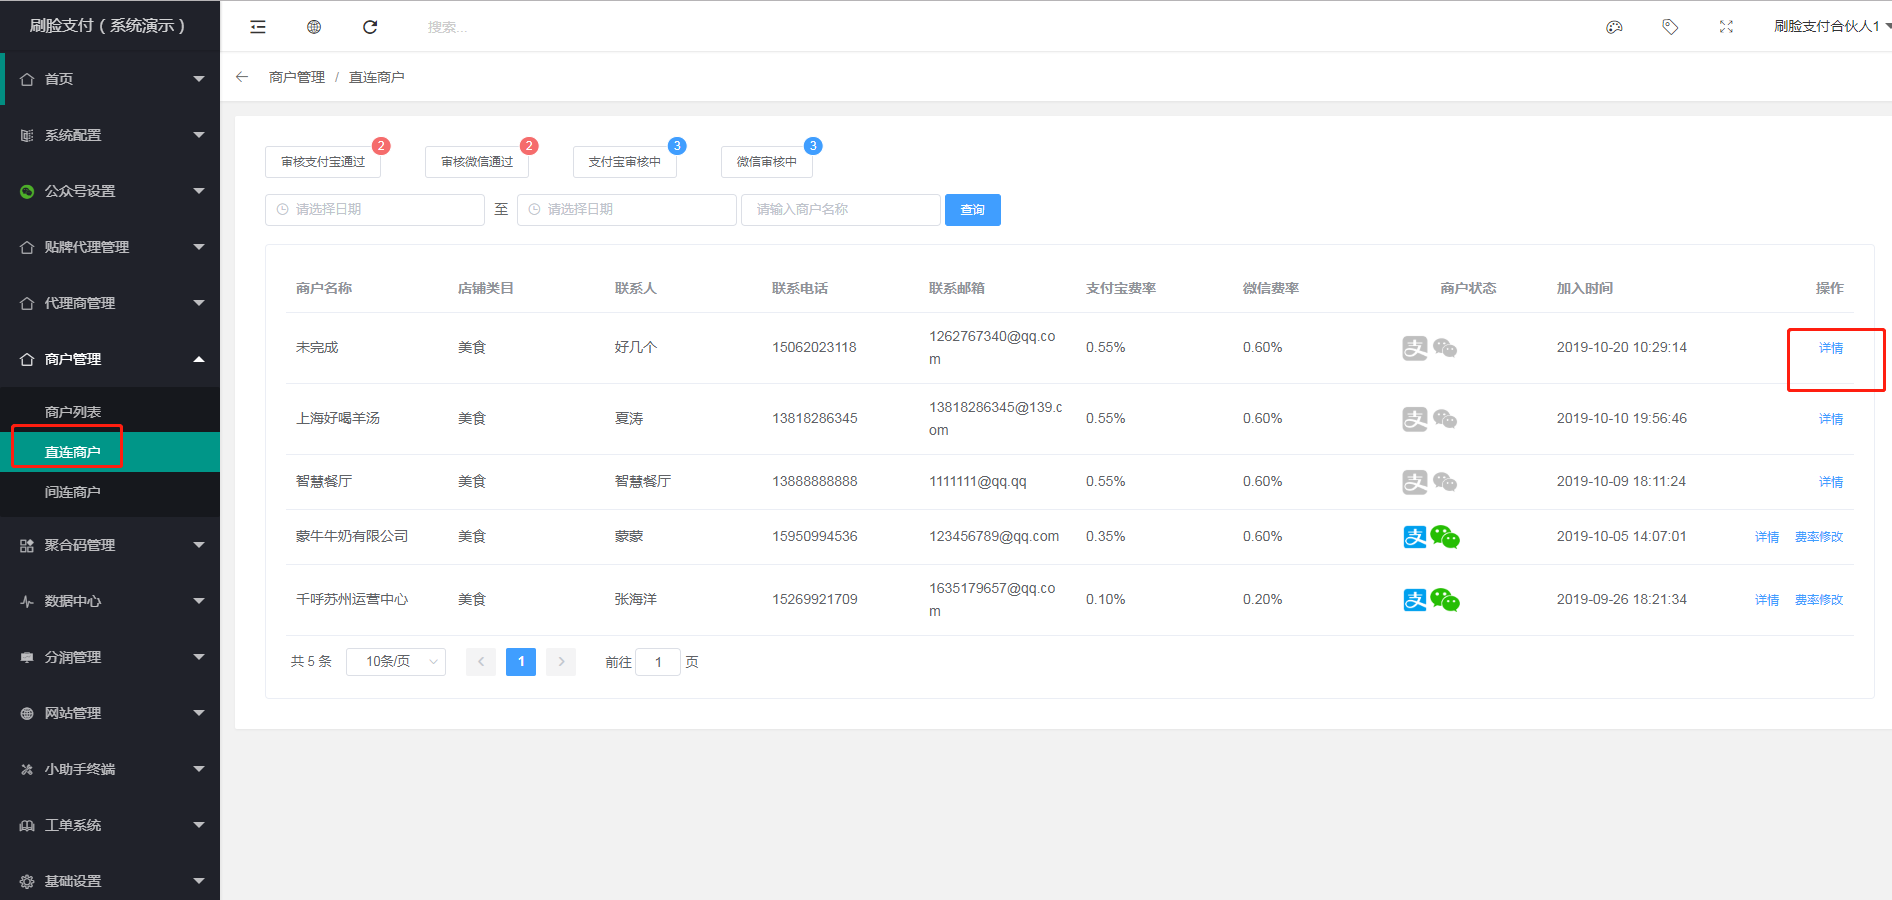
Task: Click the 分润管理 sidebar icon
Action: pyautogui.click(x=27, y=657)
